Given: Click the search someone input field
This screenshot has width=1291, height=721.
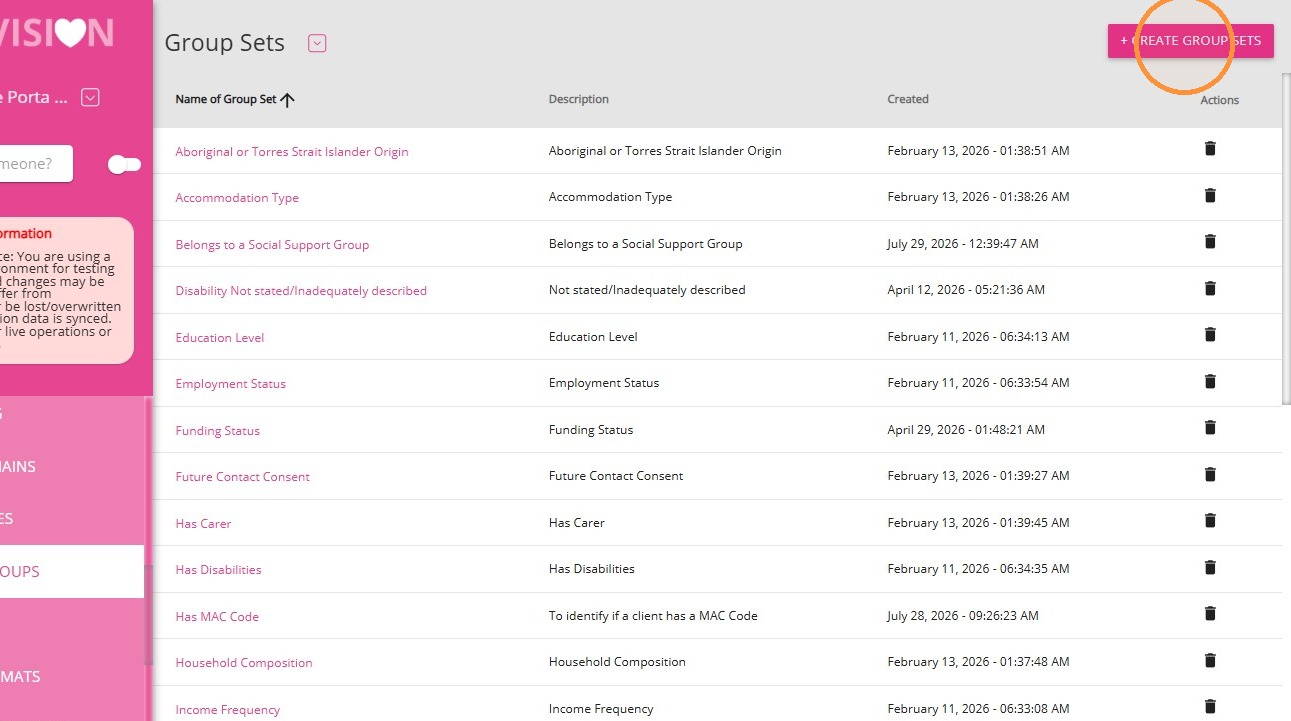Looking at the screenshot, I should pos(36,164).
